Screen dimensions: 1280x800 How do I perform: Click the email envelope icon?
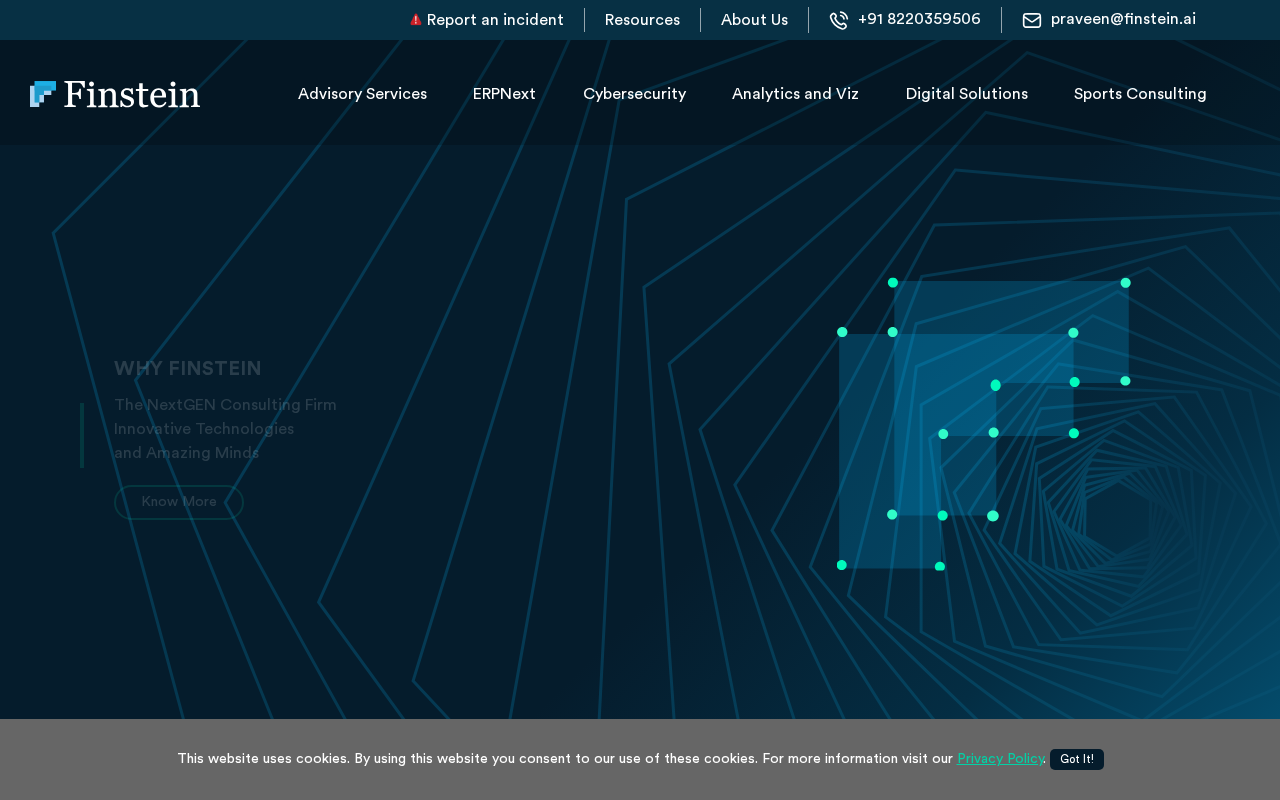click(x=1032, y=20)
